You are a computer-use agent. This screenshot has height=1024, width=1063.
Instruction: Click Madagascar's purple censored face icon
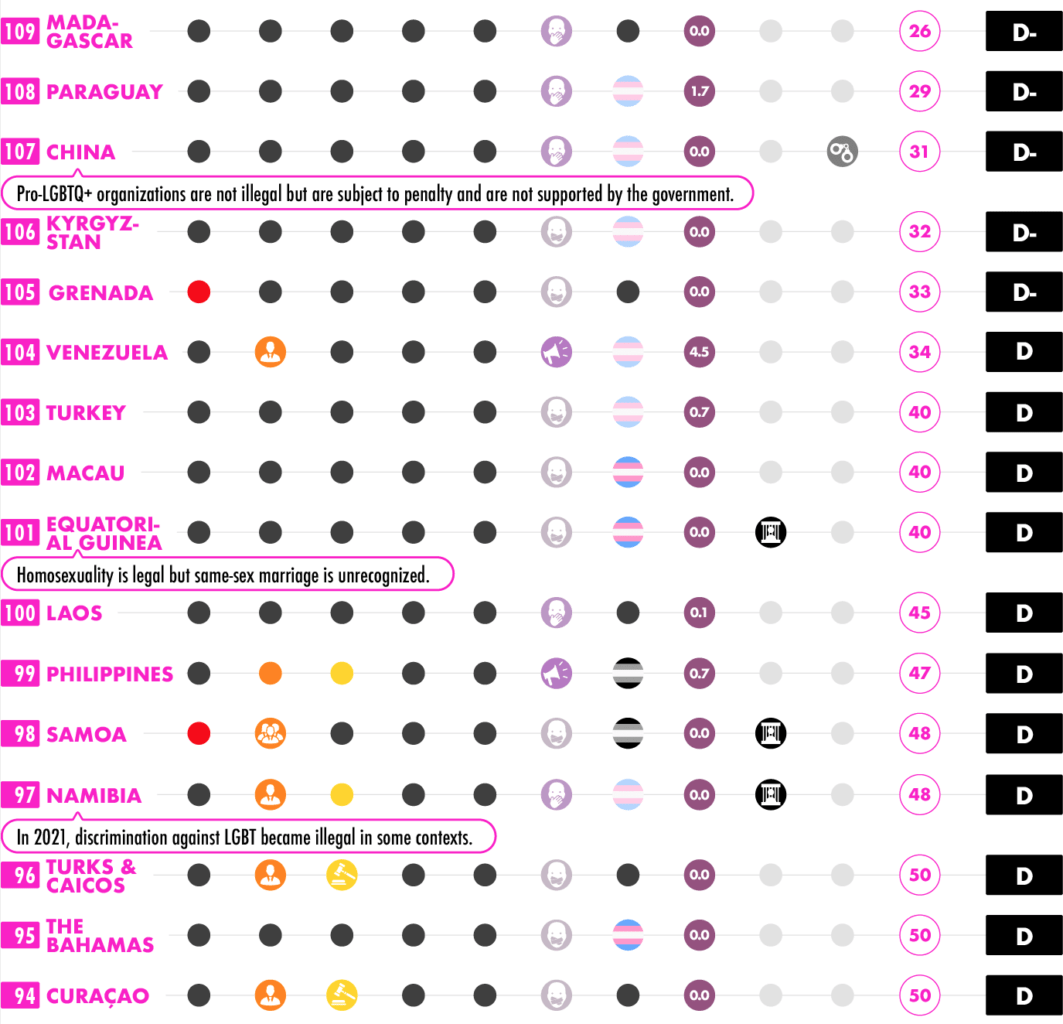click(557, 31)
